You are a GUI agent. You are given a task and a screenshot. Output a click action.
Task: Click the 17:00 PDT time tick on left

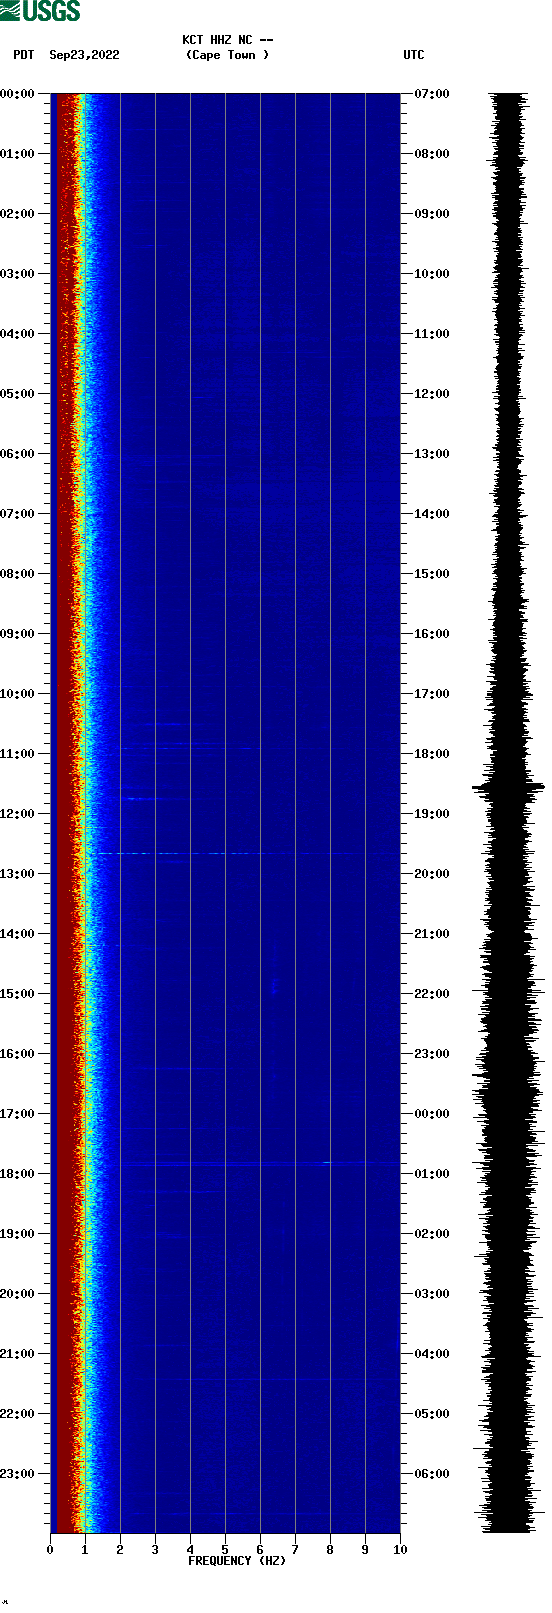point(17,1114)
